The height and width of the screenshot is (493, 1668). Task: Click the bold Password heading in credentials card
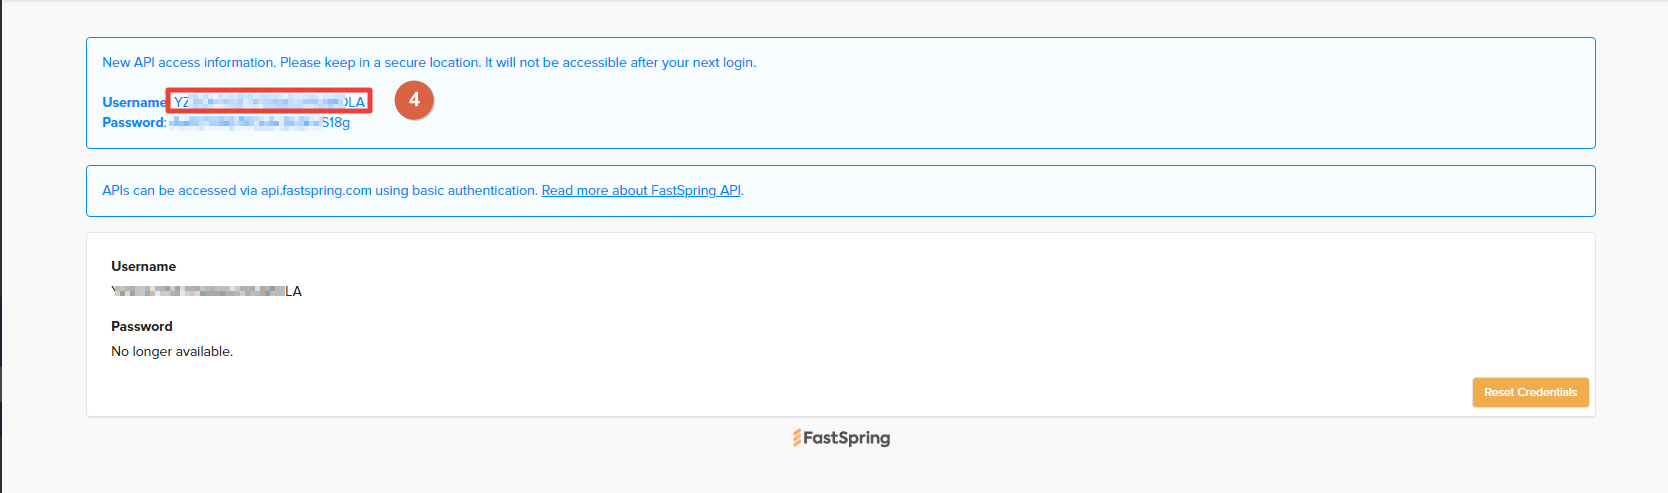click(x=142, y=326)
